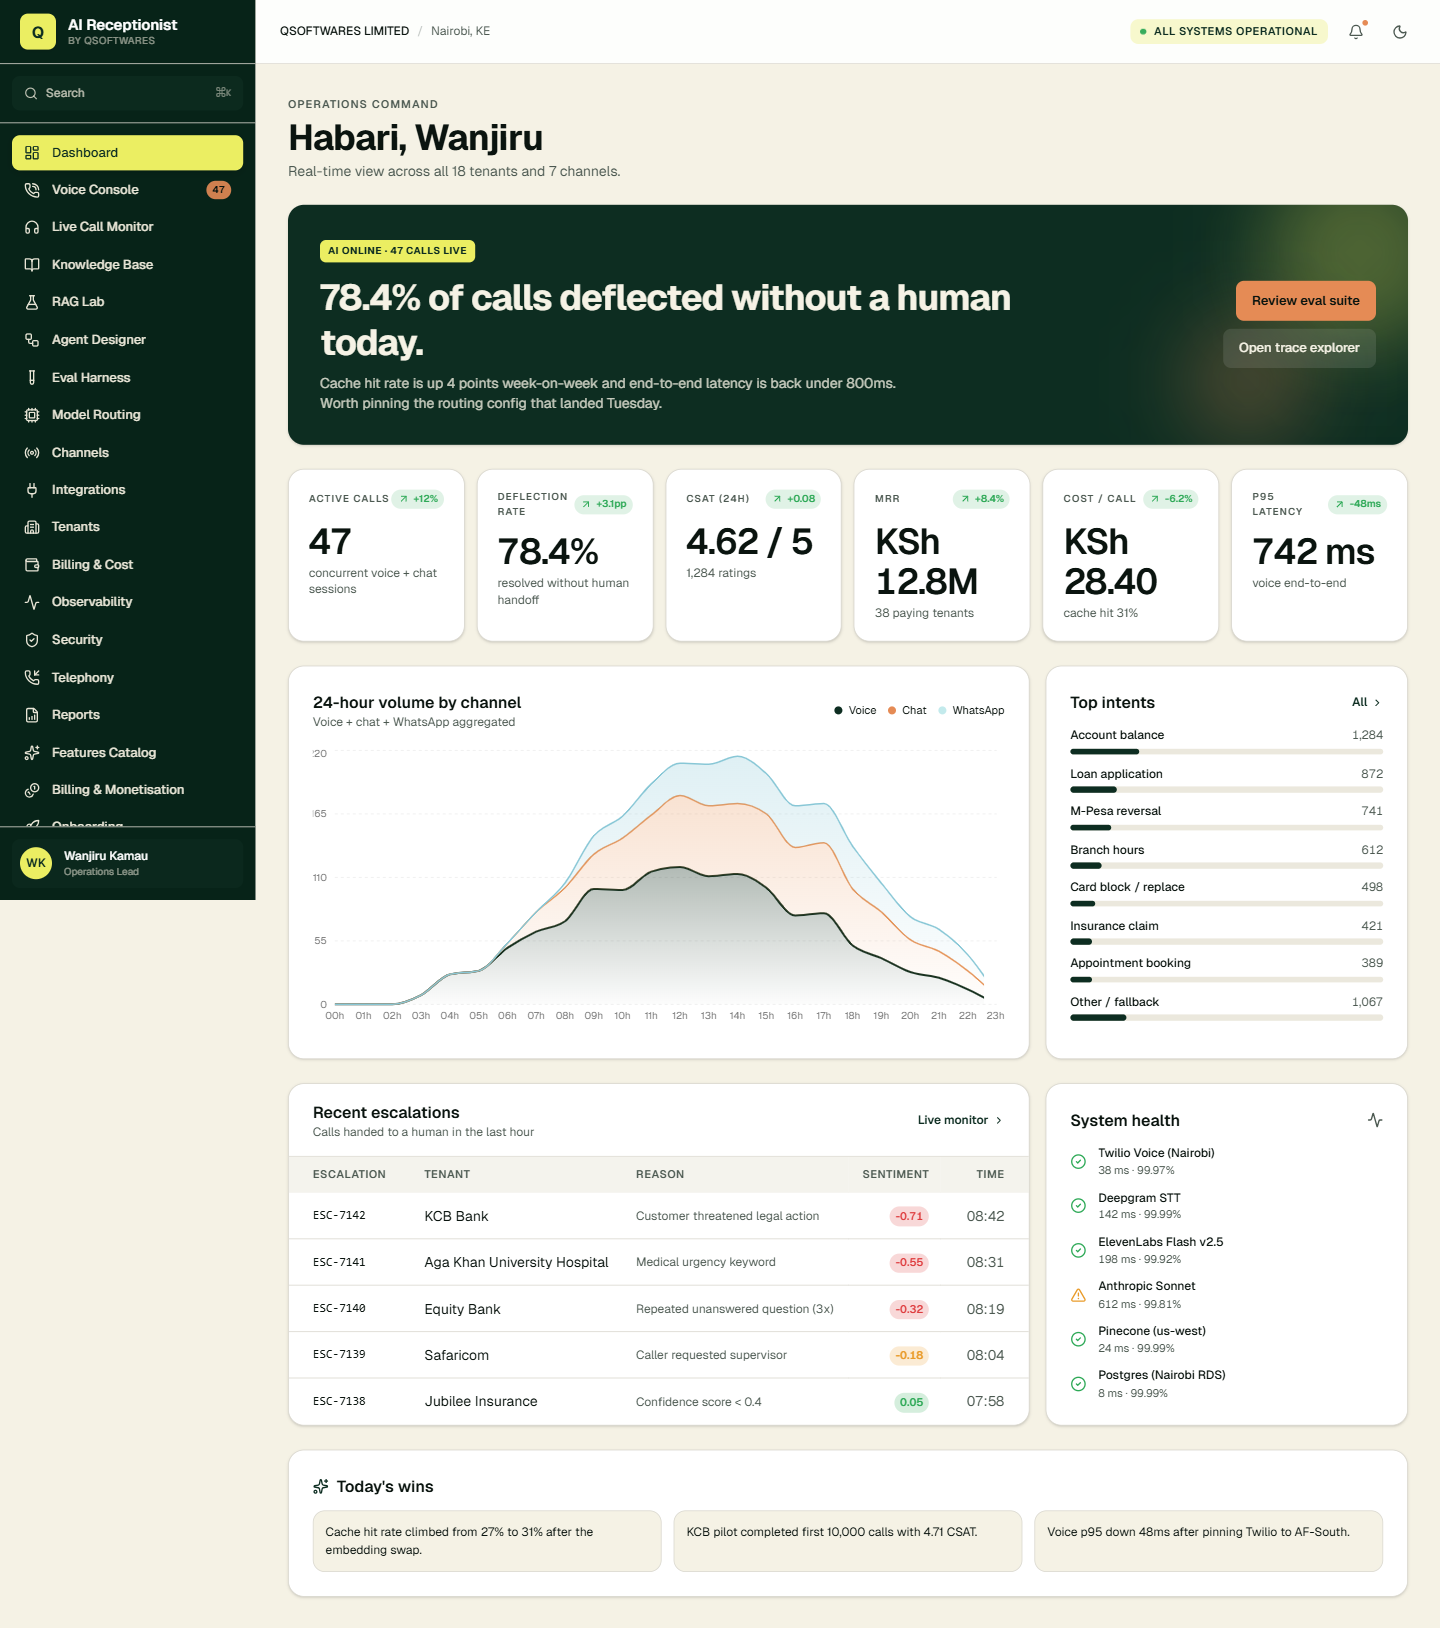This screenshot has height=1628, width=1440.
Task: Click the System health activity icon
Action: click(x=1375, y=1120)
